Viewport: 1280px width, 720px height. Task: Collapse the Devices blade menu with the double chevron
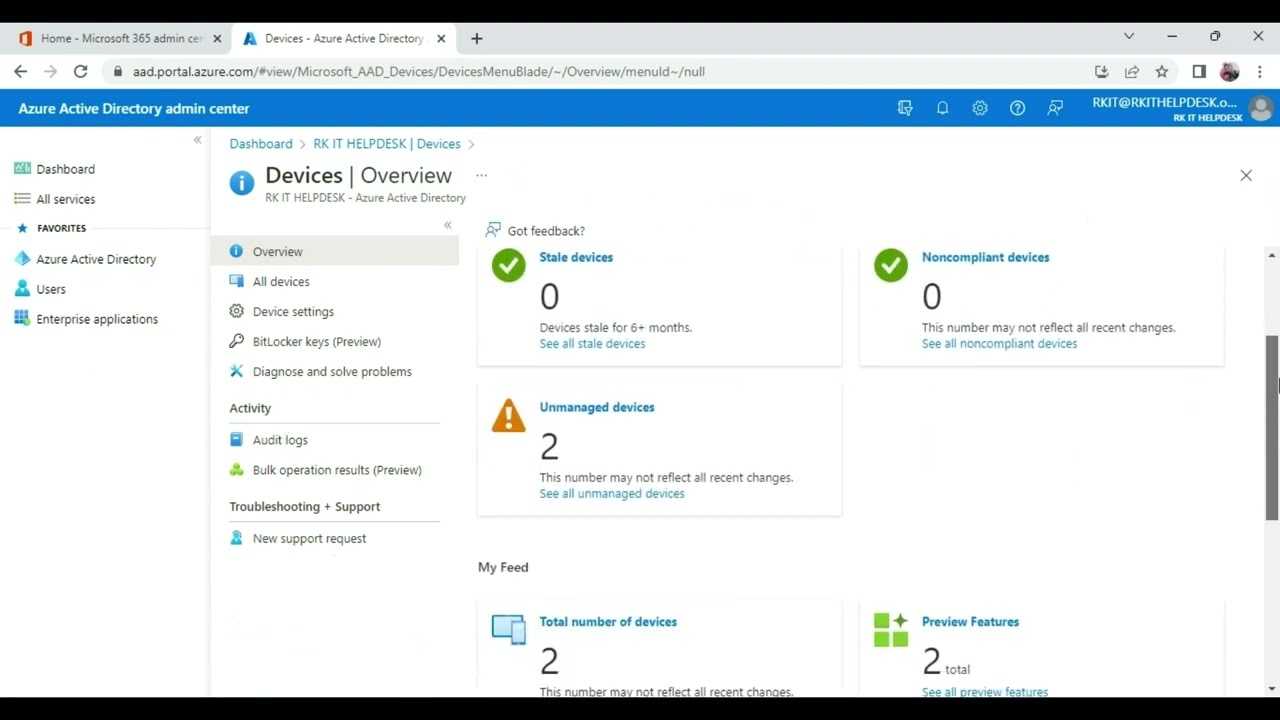click(447, 225)
